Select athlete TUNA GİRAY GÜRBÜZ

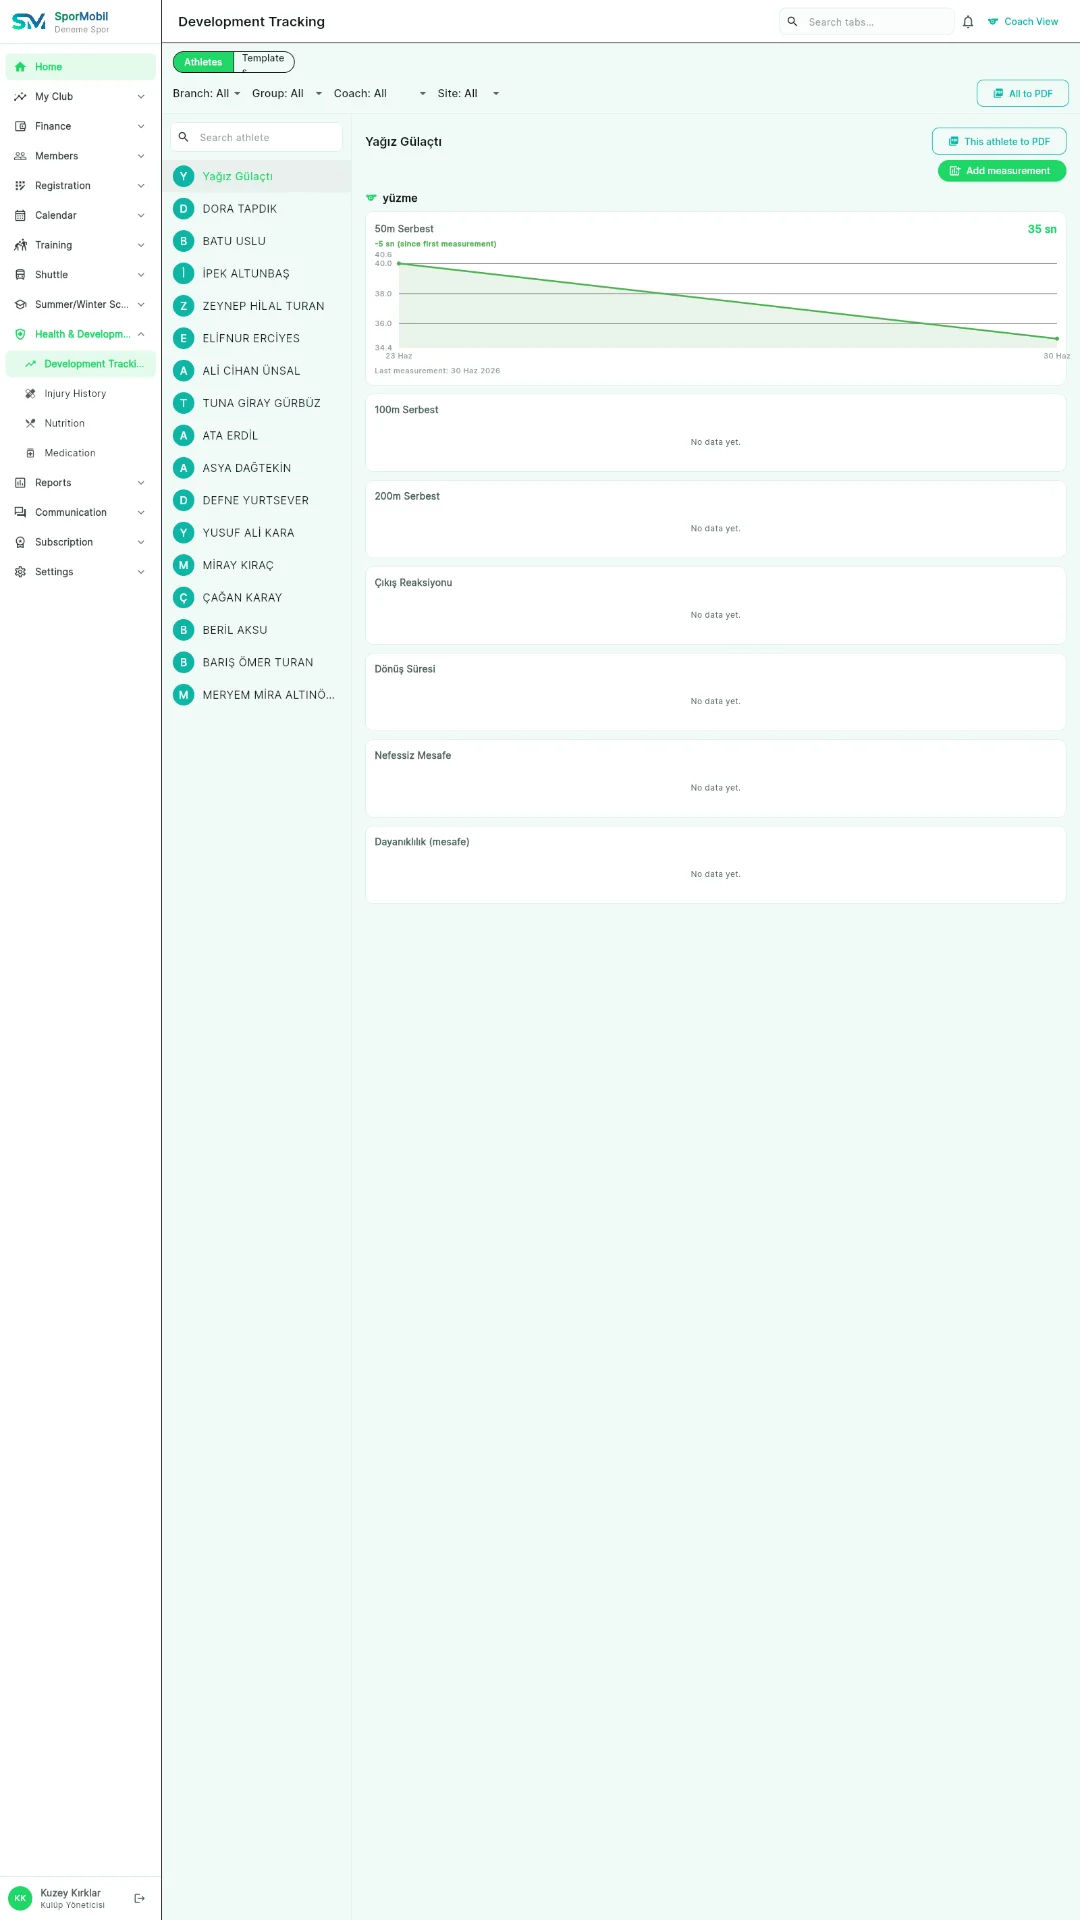(x=257, y=403)
